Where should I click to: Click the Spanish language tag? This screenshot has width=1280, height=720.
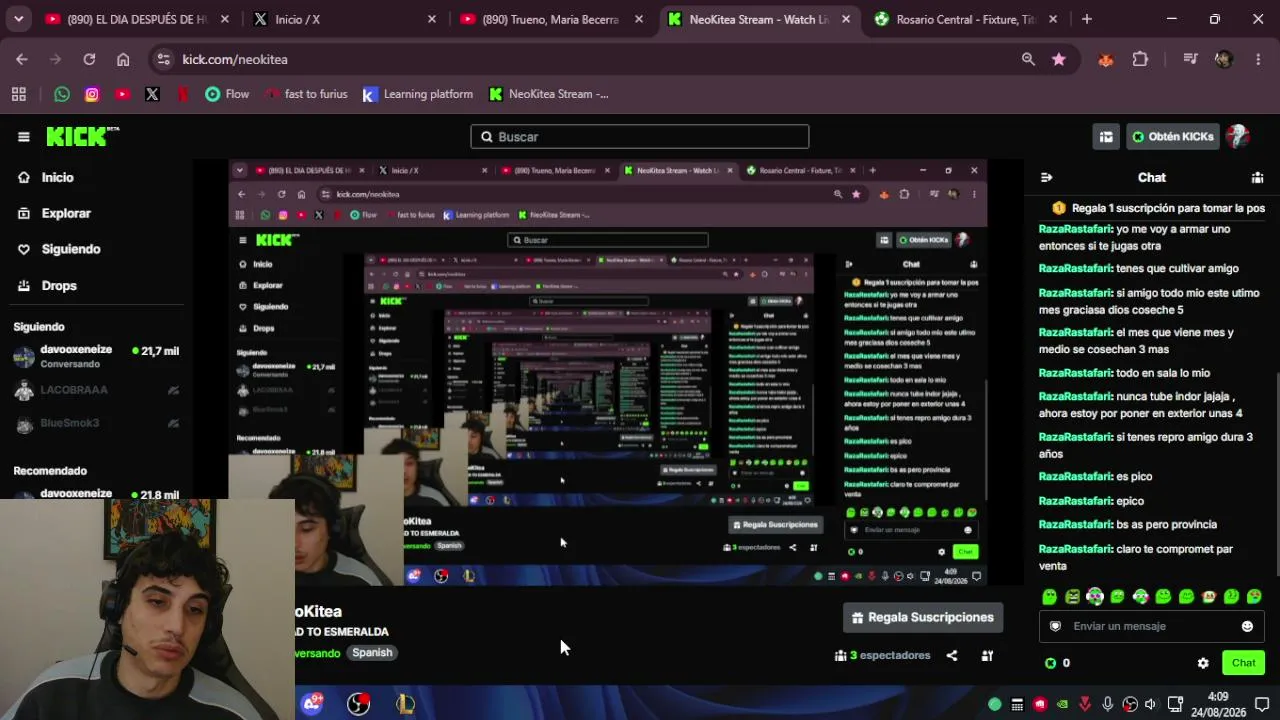(372, 652)
